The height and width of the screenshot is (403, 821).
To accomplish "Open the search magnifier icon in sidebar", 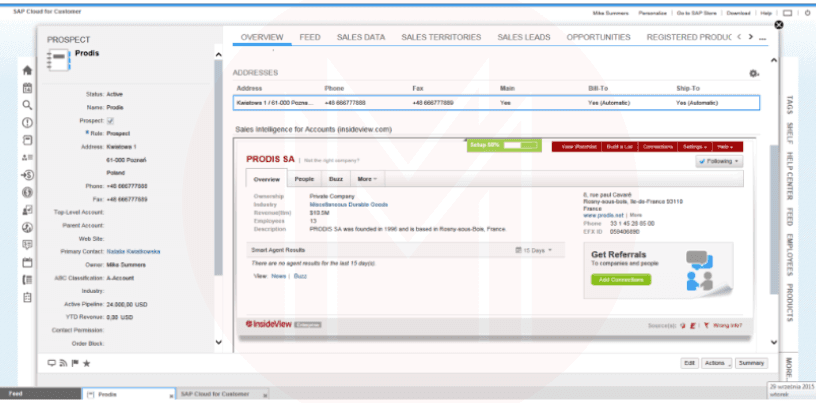I will (27, 105).
